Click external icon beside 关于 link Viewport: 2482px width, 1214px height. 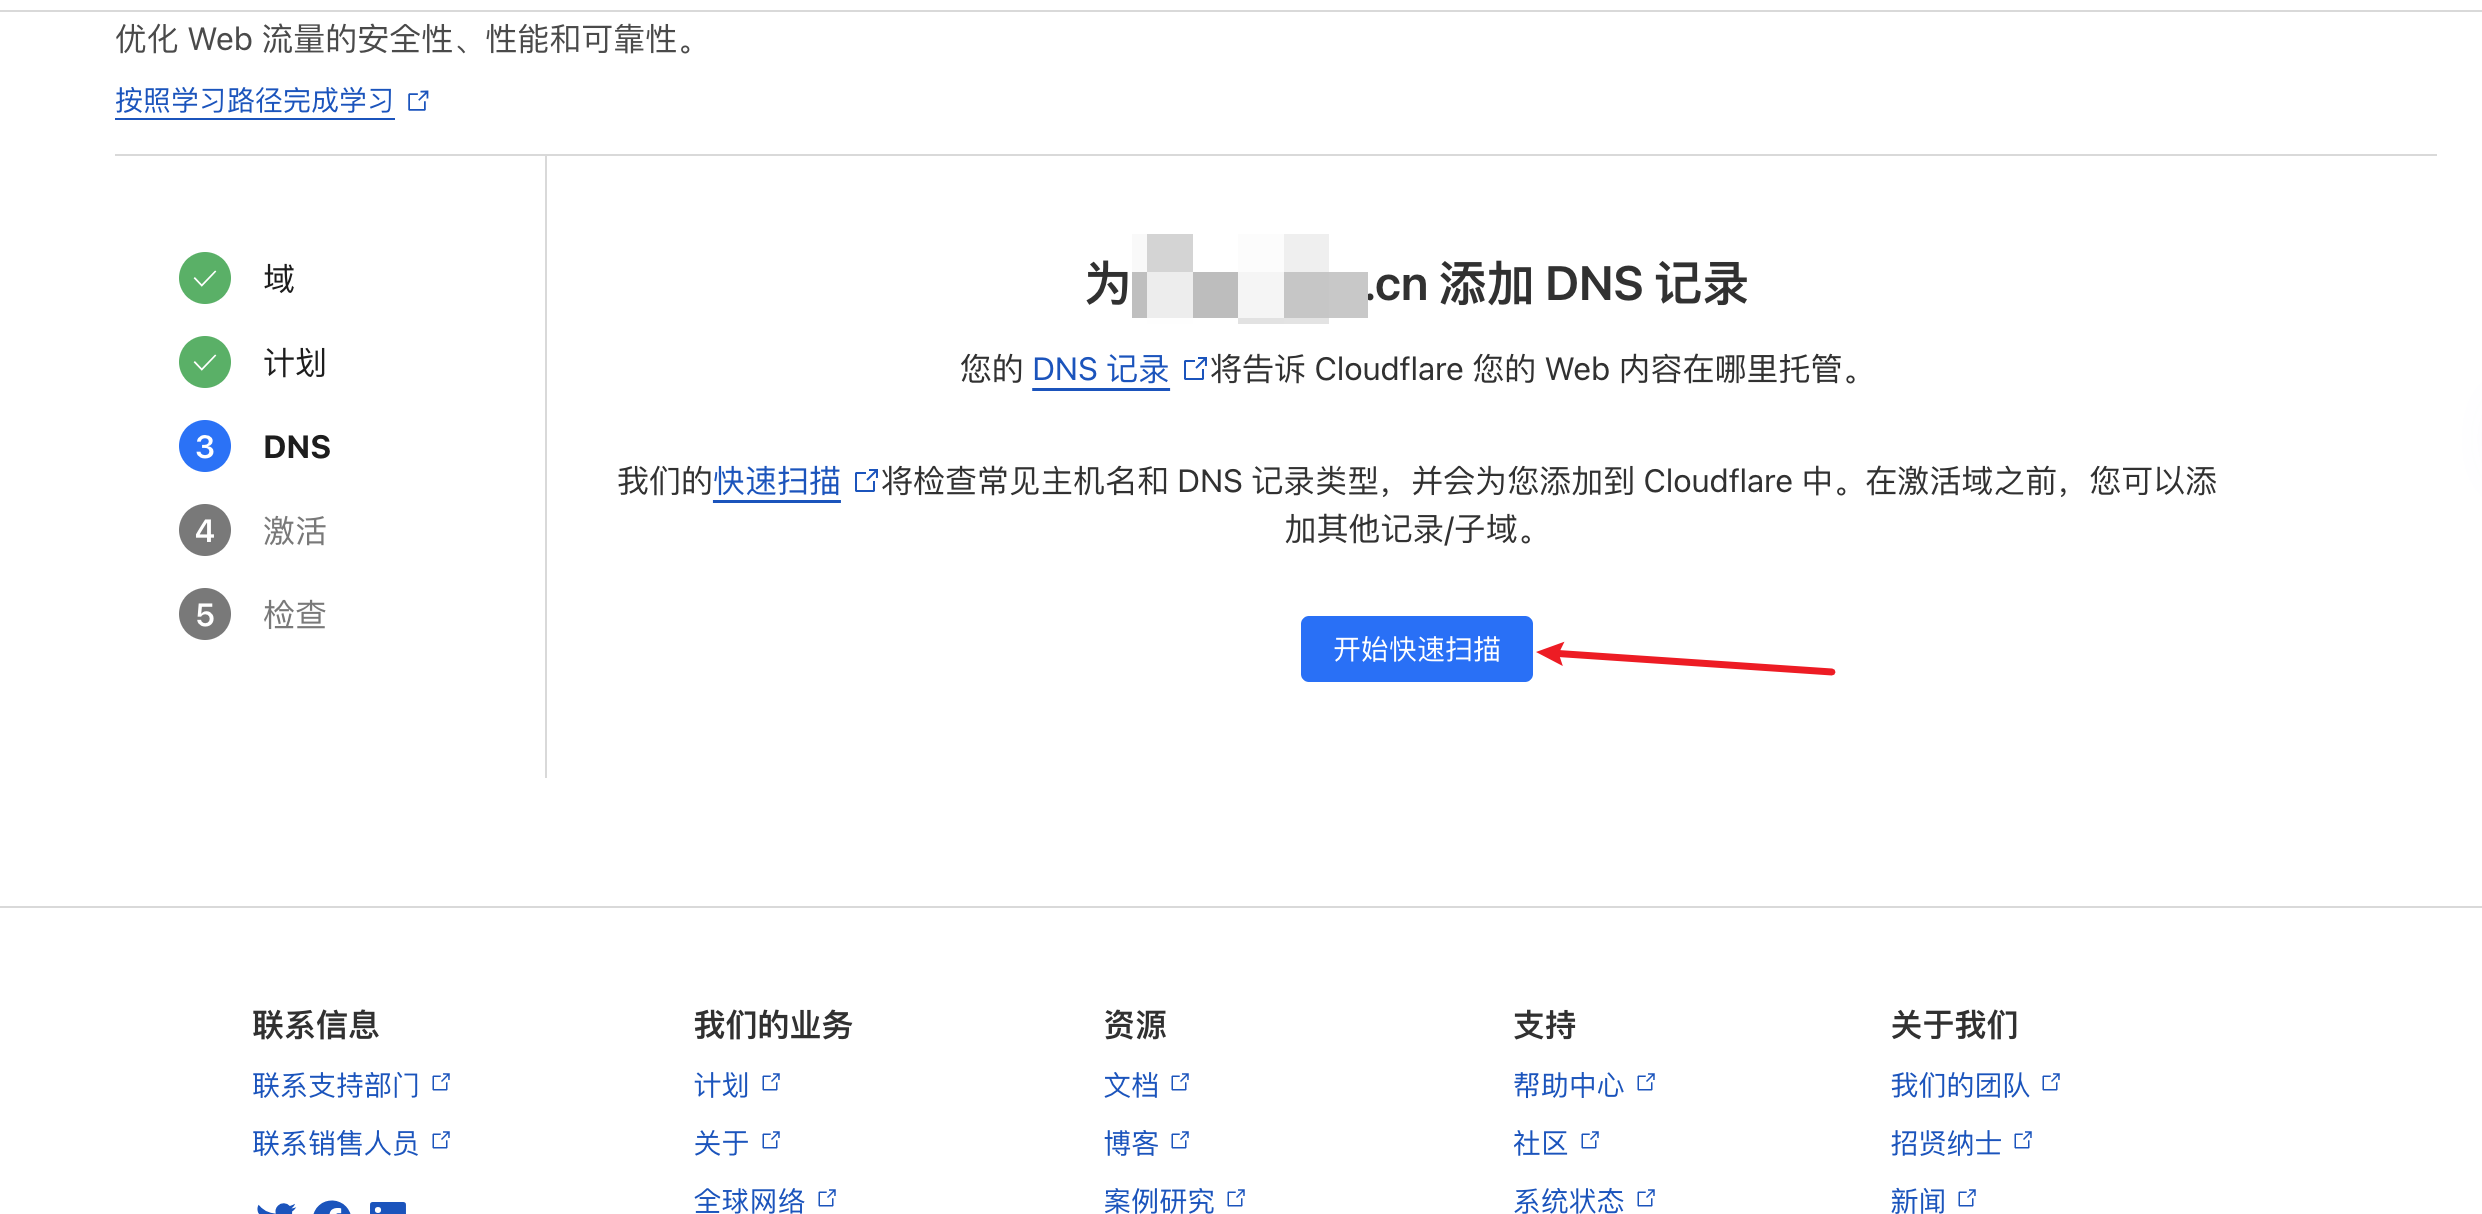[x=771, y=1141]
